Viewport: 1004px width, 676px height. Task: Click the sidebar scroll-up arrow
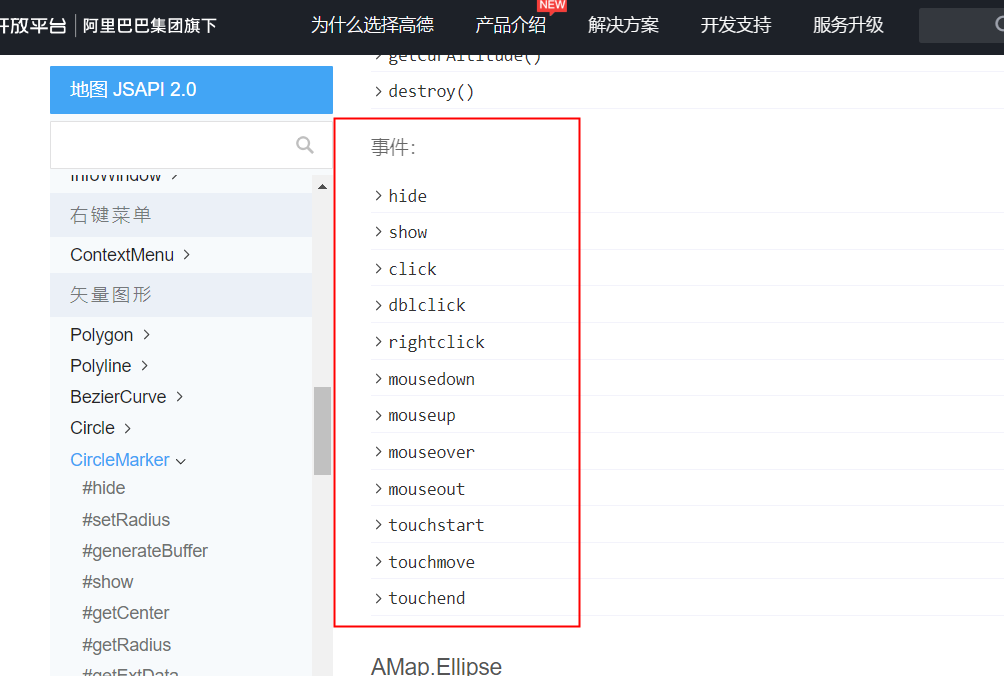pos(322,187)
